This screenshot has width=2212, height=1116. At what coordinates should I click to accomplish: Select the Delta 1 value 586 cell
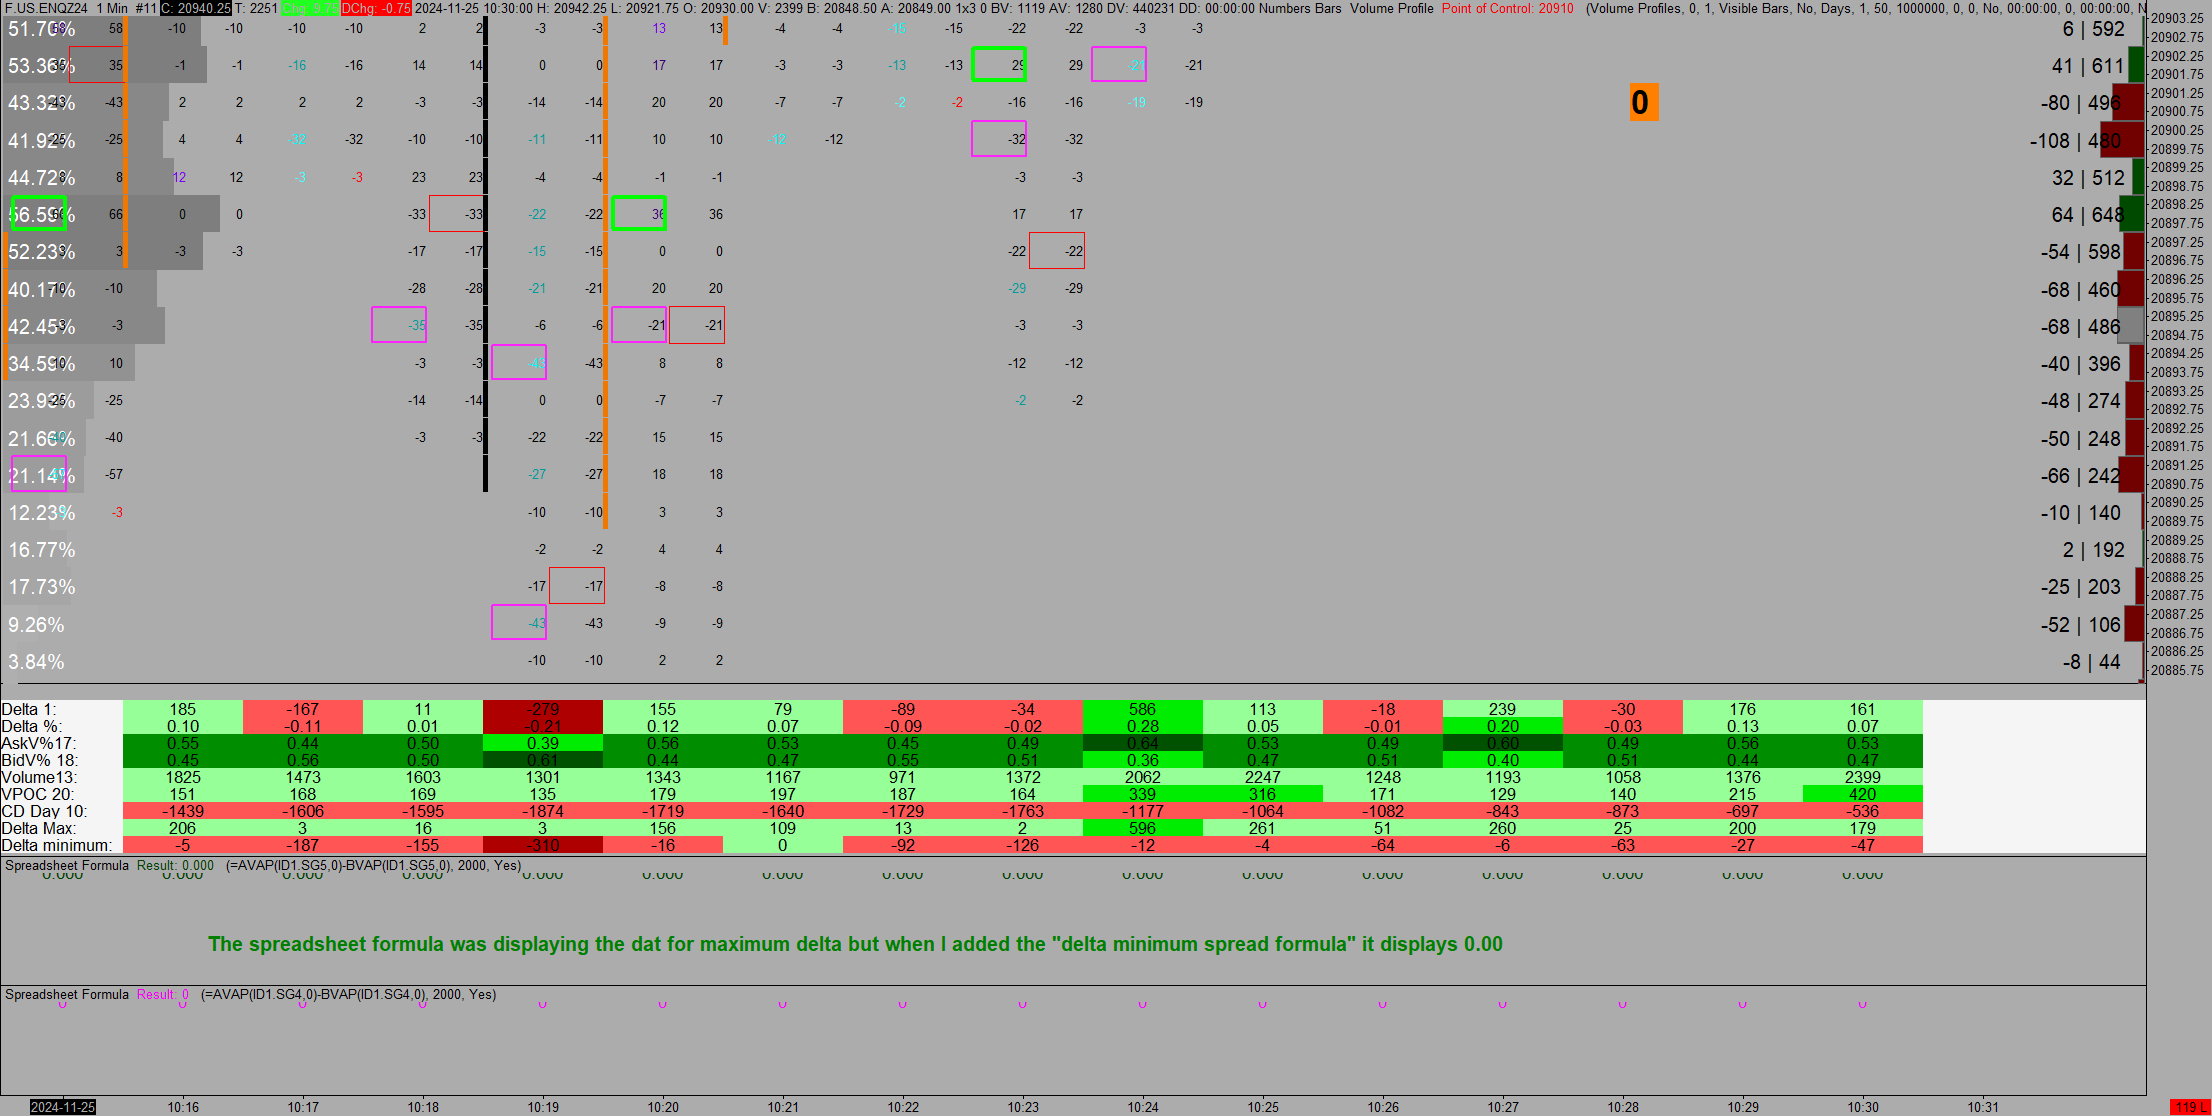point(1142,709)
